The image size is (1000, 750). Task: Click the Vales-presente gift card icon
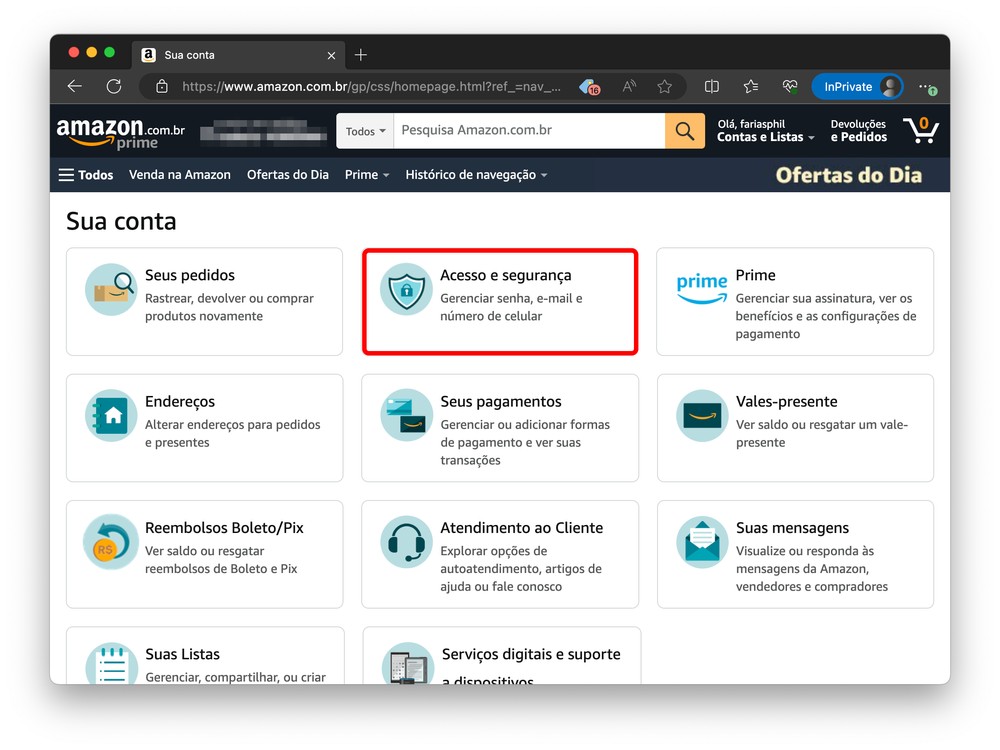pyautogui.click(x=702, y=416)
